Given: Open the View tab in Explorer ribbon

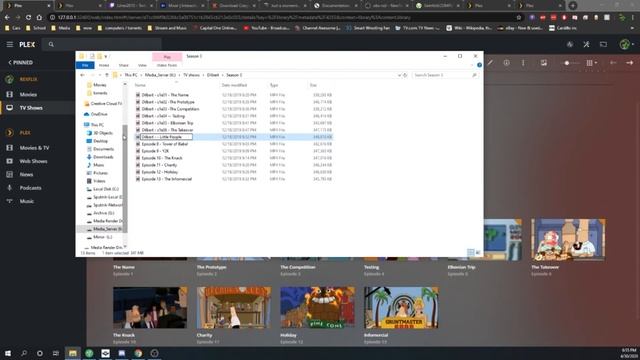Looking at the screenshot, I should [x=142, y=65].
